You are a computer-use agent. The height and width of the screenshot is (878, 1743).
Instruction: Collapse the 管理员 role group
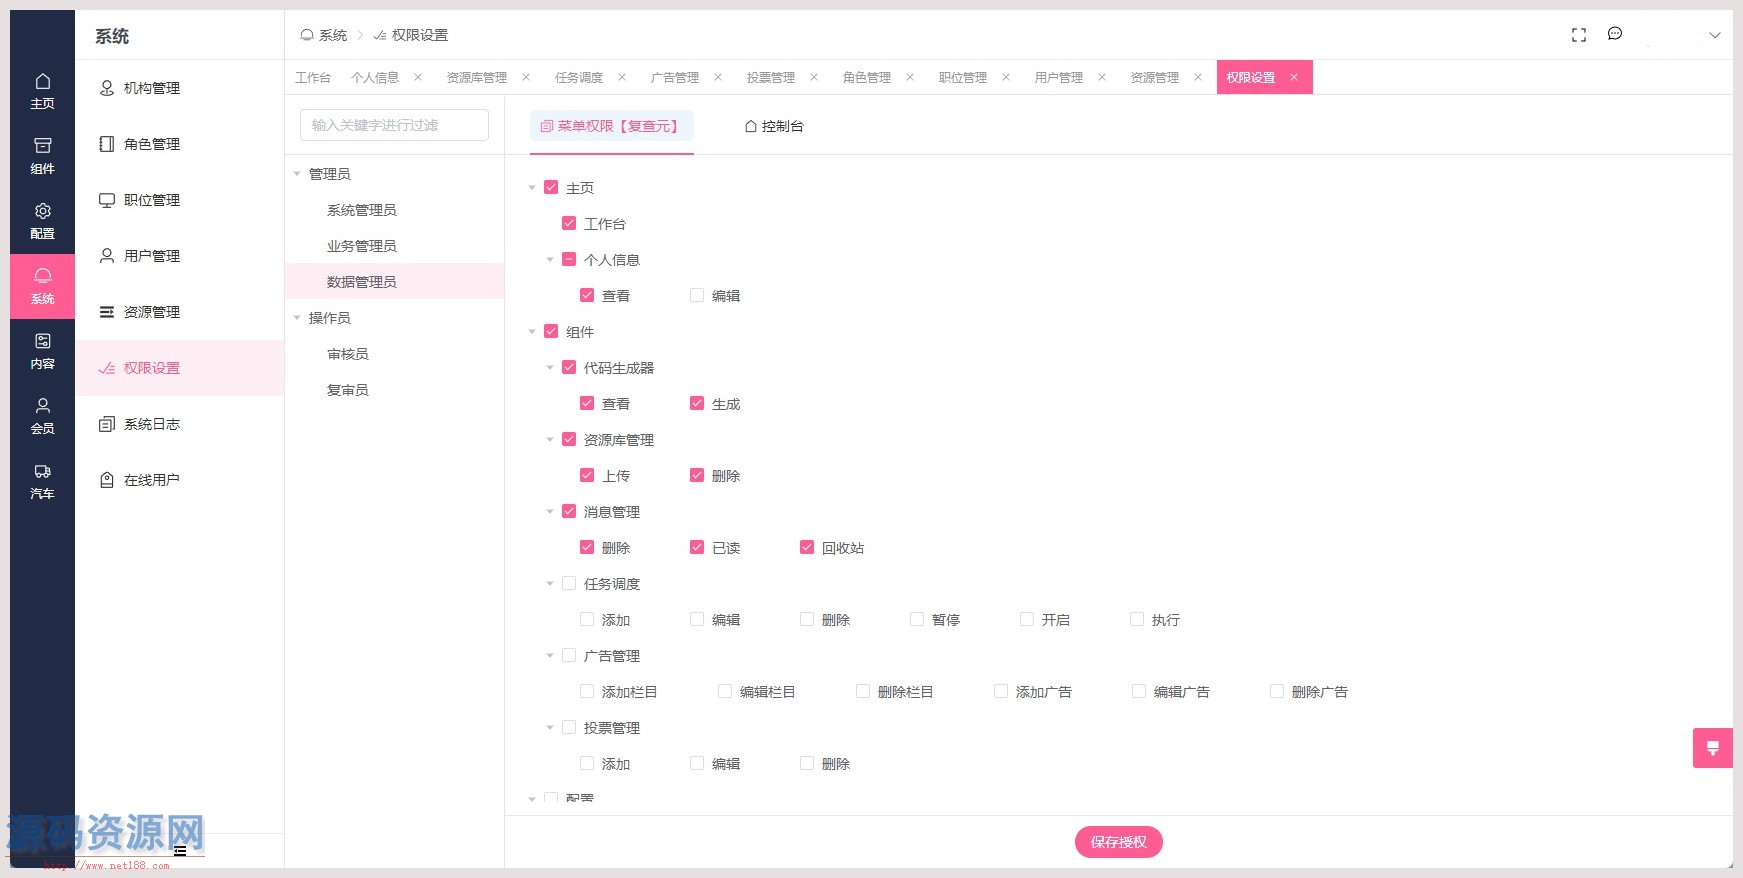pyautogui.click(x=297, y=174)
